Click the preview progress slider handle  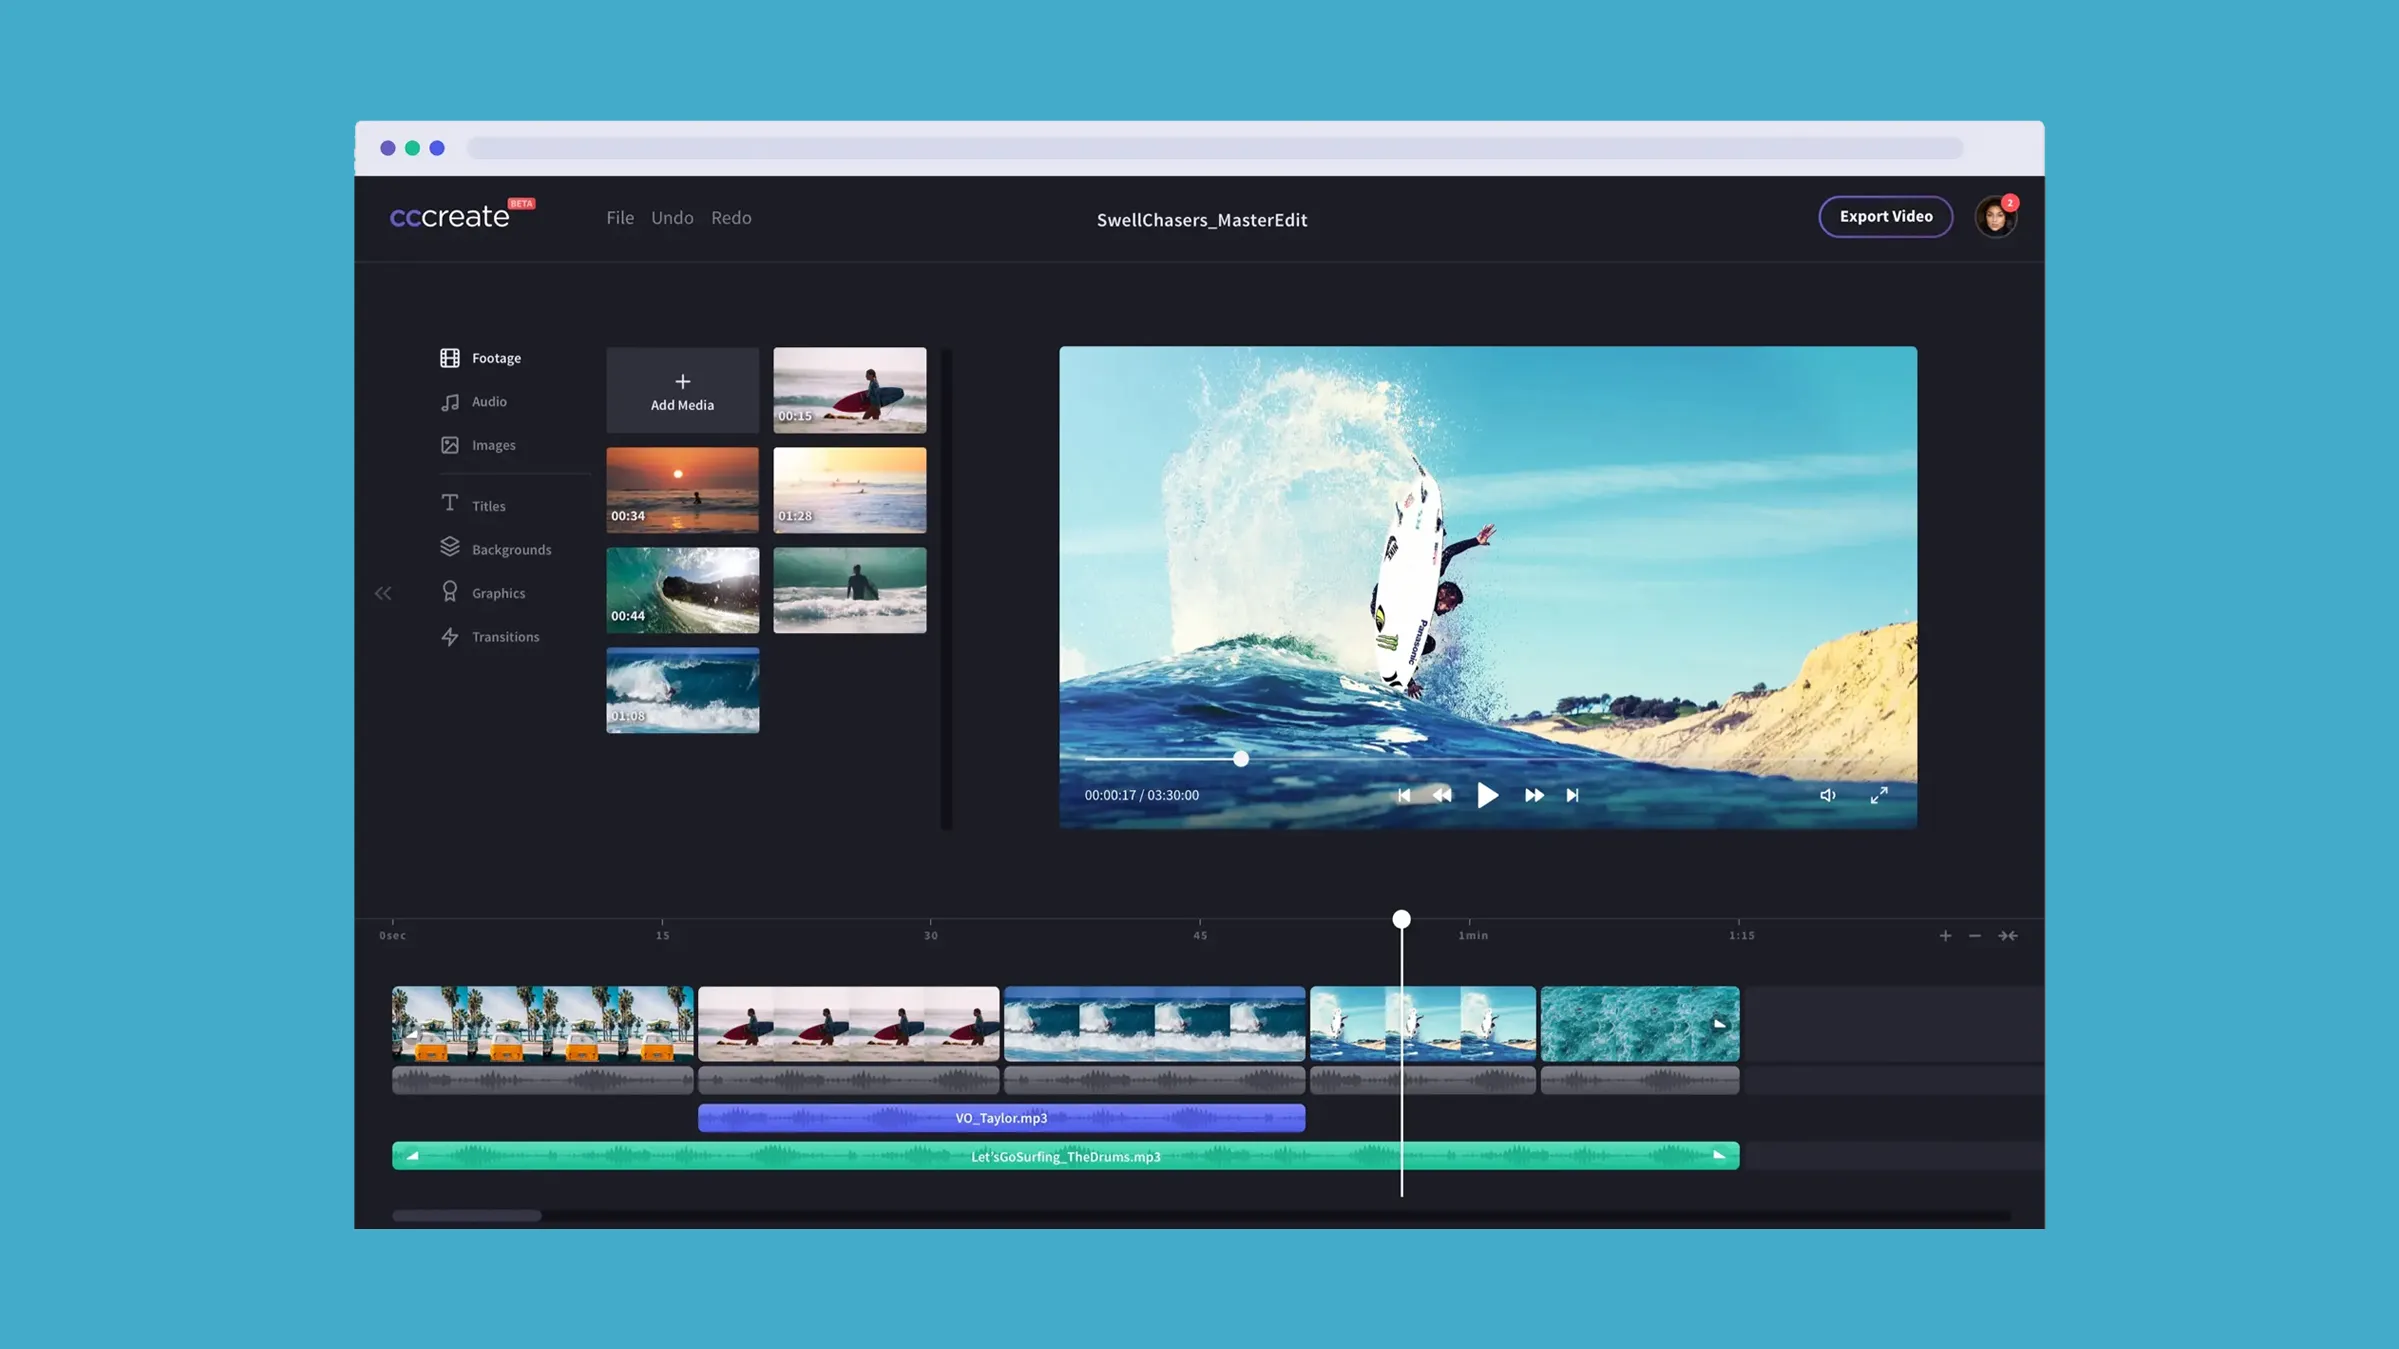tap(1240, 759)
